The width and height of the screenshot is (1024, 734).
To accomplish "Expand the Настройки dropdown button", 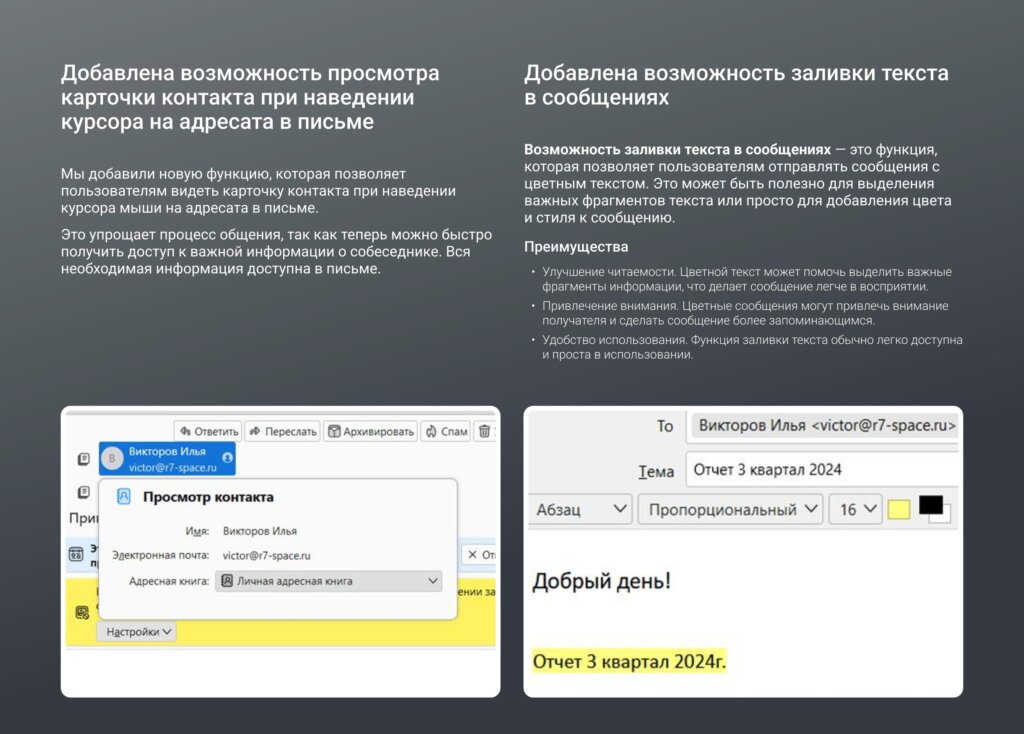I will 136,632.
